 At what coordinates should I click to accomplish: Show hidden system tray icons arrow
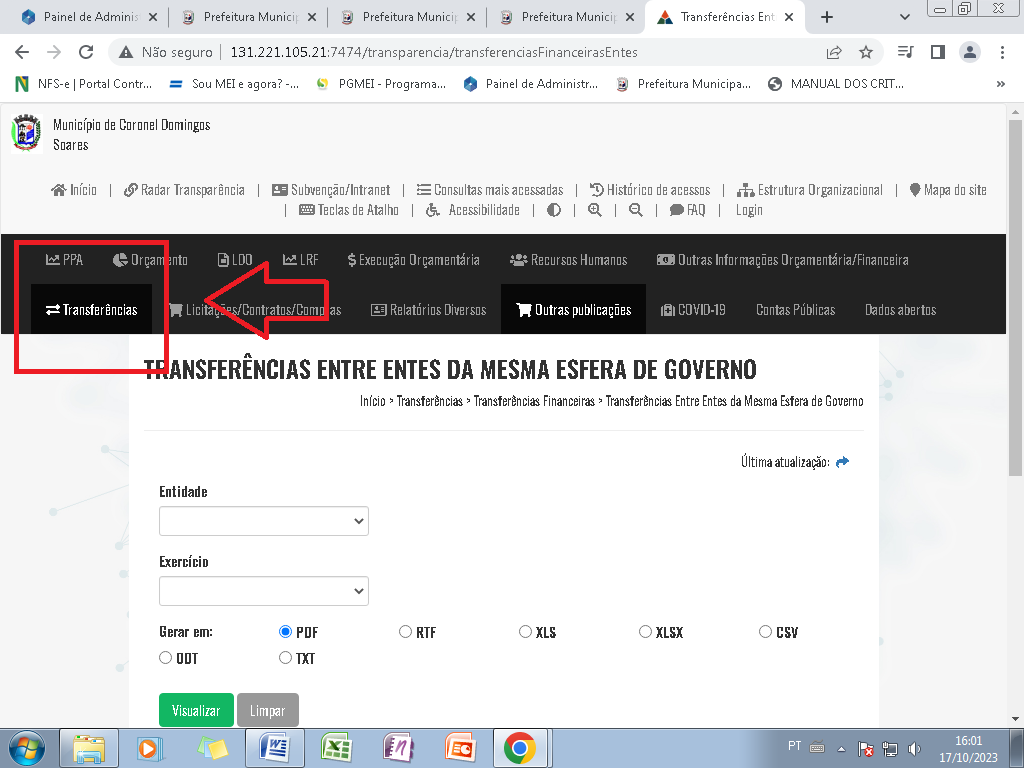842,749
